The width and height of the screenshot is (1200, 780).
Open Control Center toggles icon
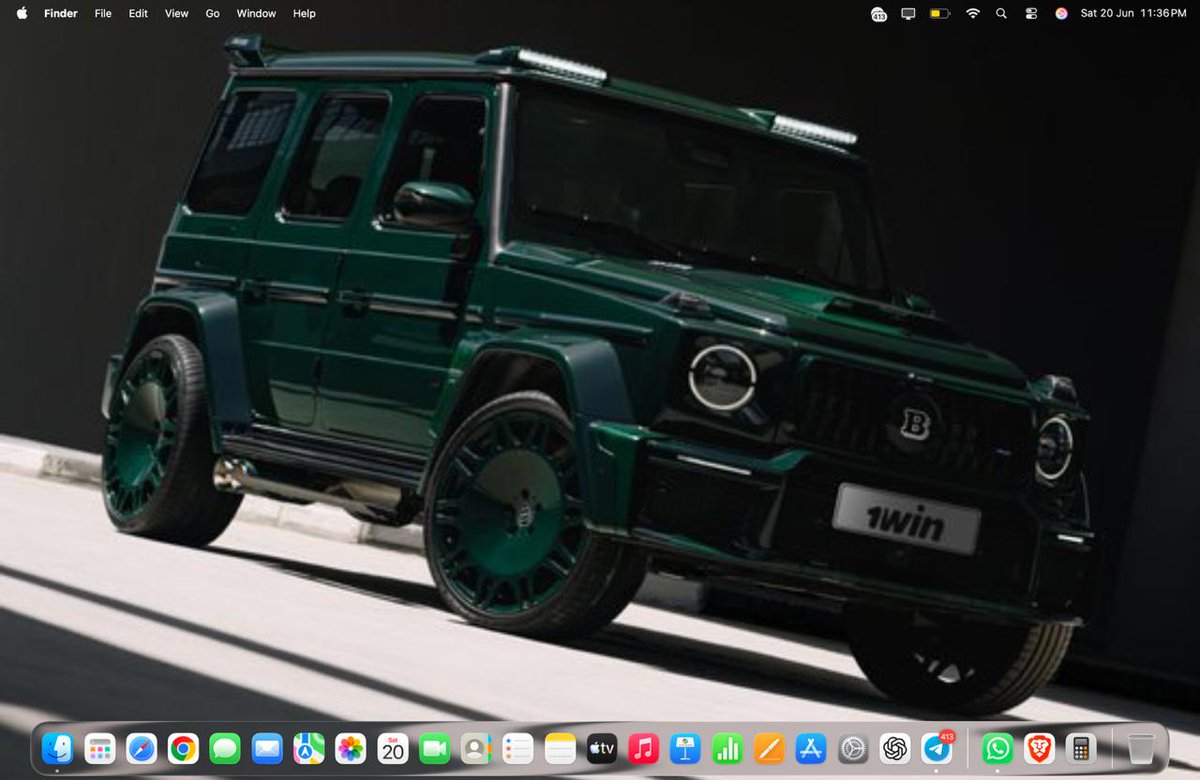tap(1031, 13)
